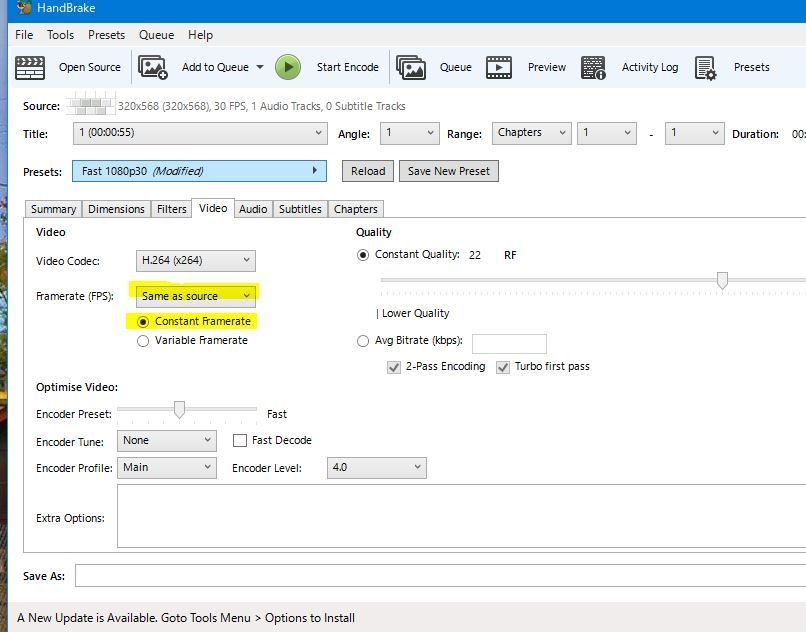Click the Save As path field
This screenshot has height=632, width=806.
tap(440, 575)
